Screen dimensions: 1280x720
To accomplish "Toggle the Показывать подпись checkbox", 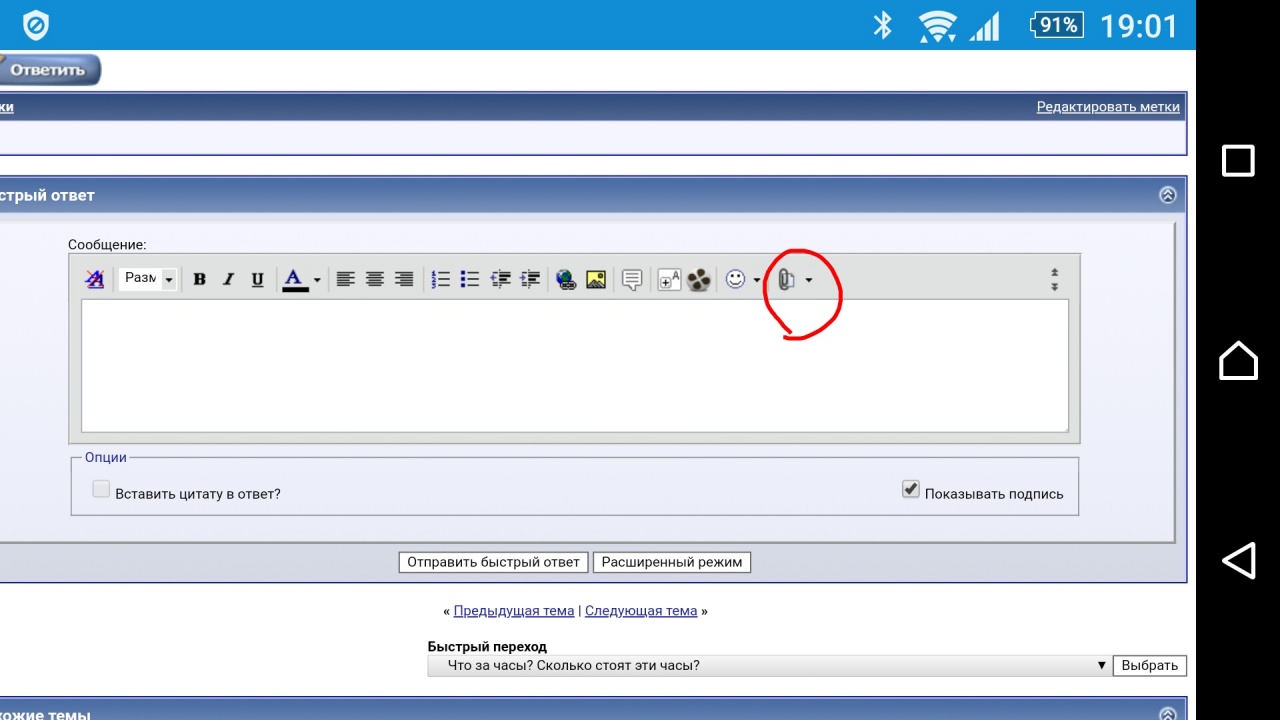I will pos(910,489).
